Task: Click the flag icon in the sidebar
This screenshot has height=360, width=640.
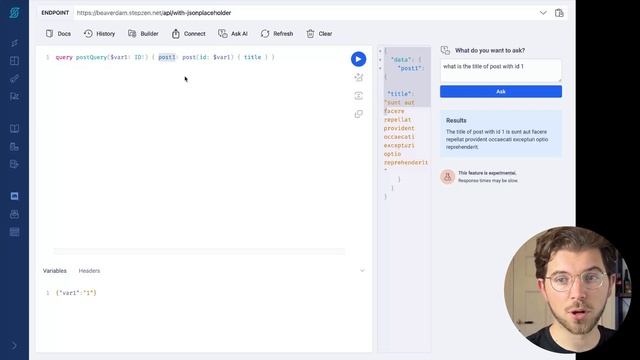Action: coord(14,96)
